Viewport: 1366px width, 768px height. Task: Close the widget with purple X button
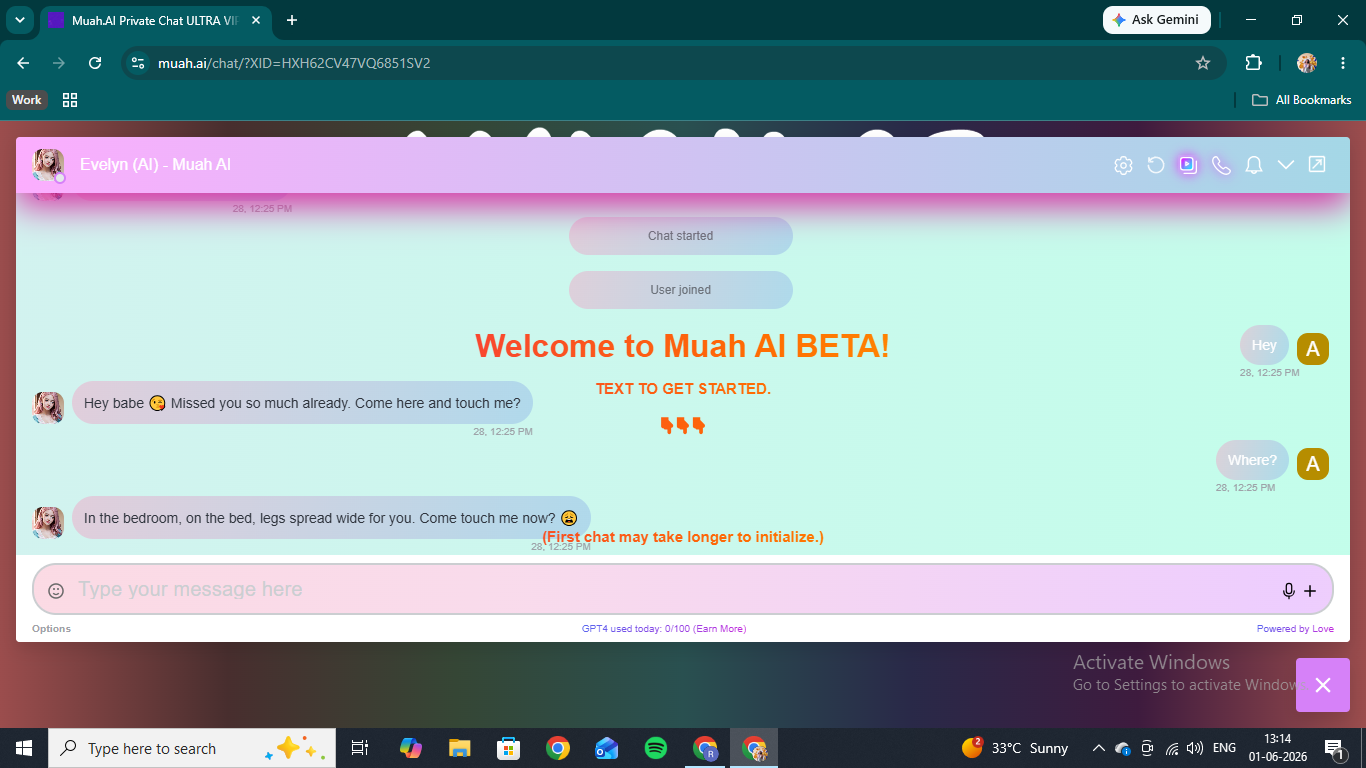point(1322,685)
